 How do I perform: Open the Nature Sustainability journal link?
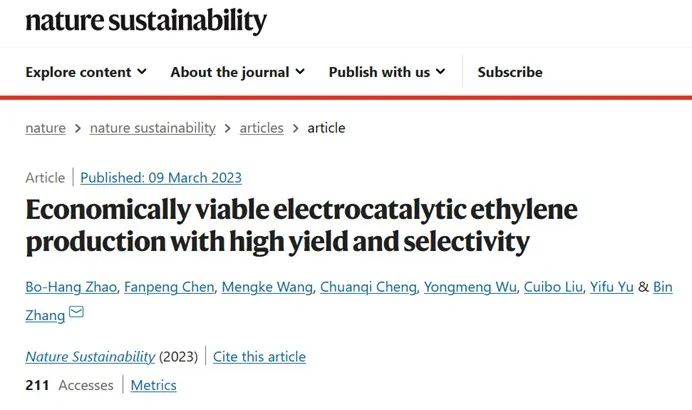[x=90, y=357]
